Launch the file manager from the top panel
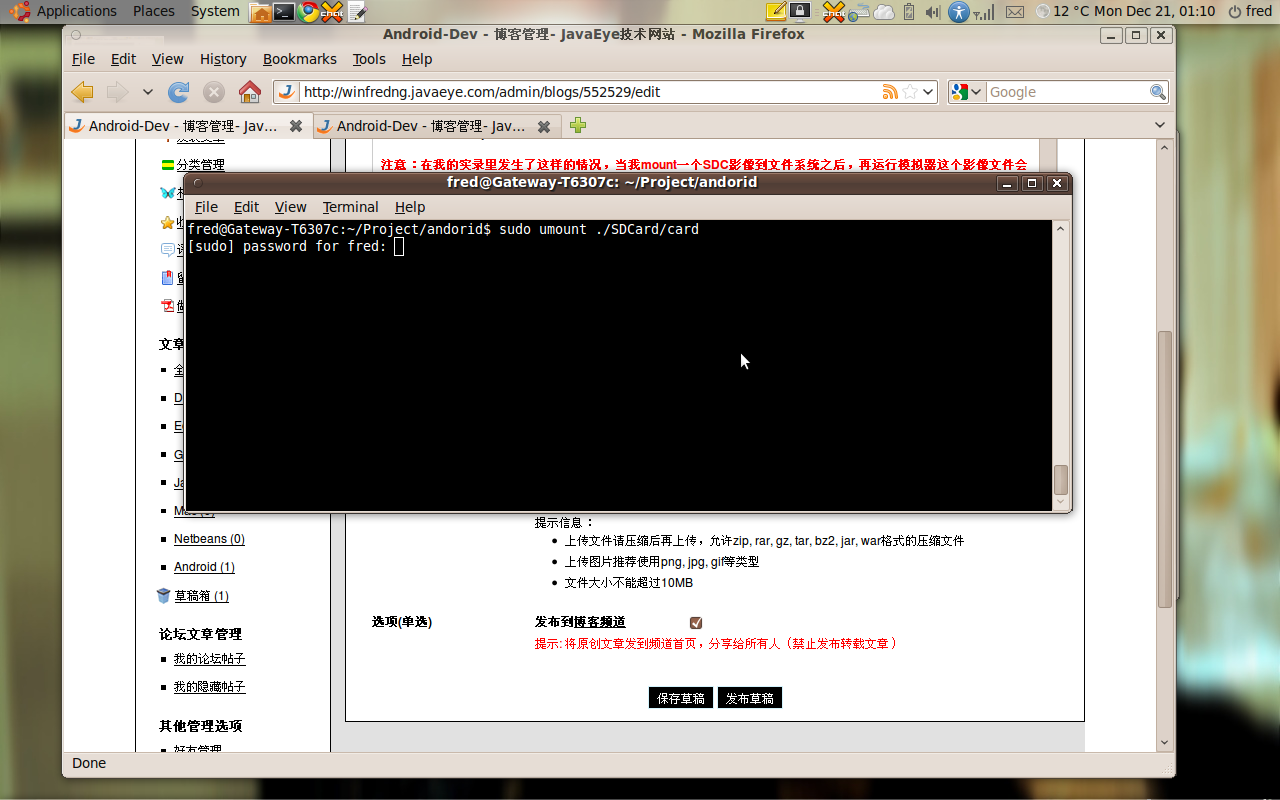Screen dimensions: 1280x800 [x=260, y=12]
